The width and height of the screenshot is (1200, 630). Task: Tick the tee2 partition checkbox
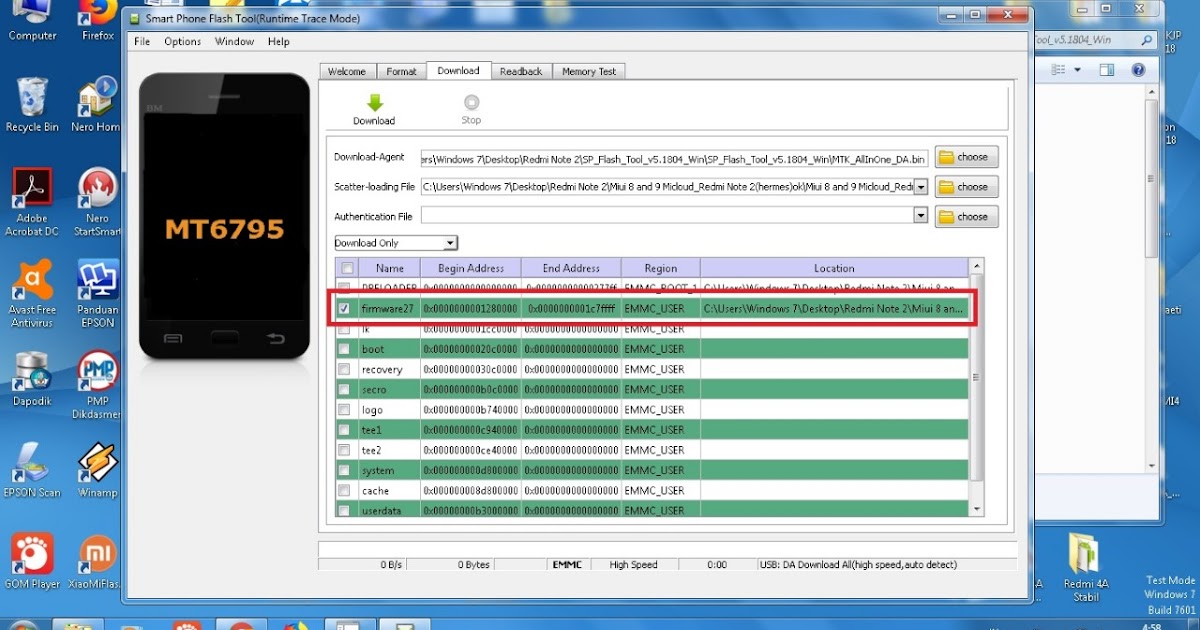click(344, 450)
